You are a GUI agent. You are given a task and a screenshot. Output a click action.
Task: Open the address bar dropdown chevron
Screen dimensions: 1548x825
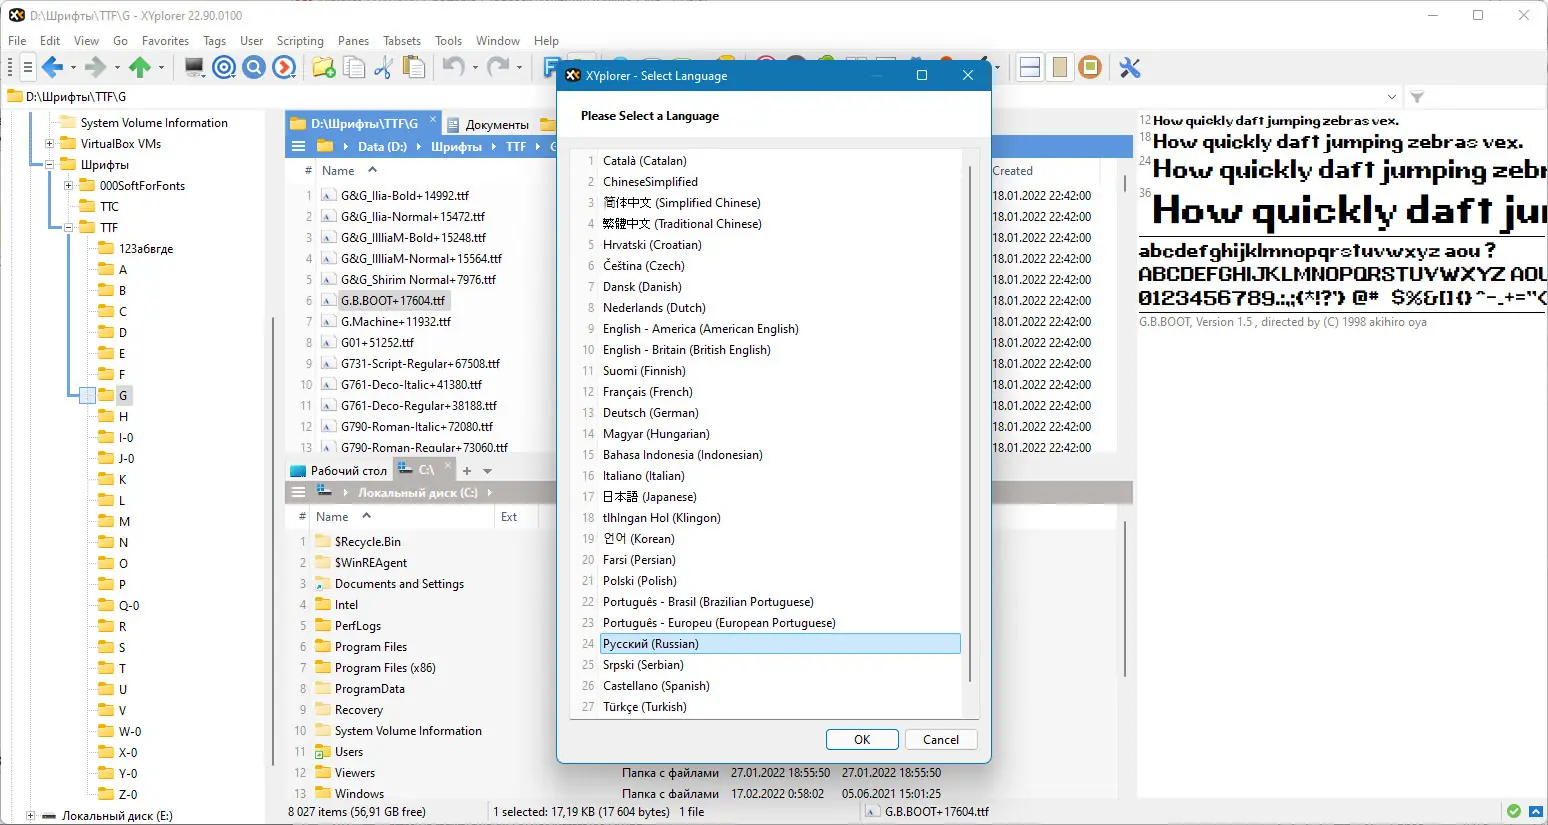click(x=1392, y=97)
